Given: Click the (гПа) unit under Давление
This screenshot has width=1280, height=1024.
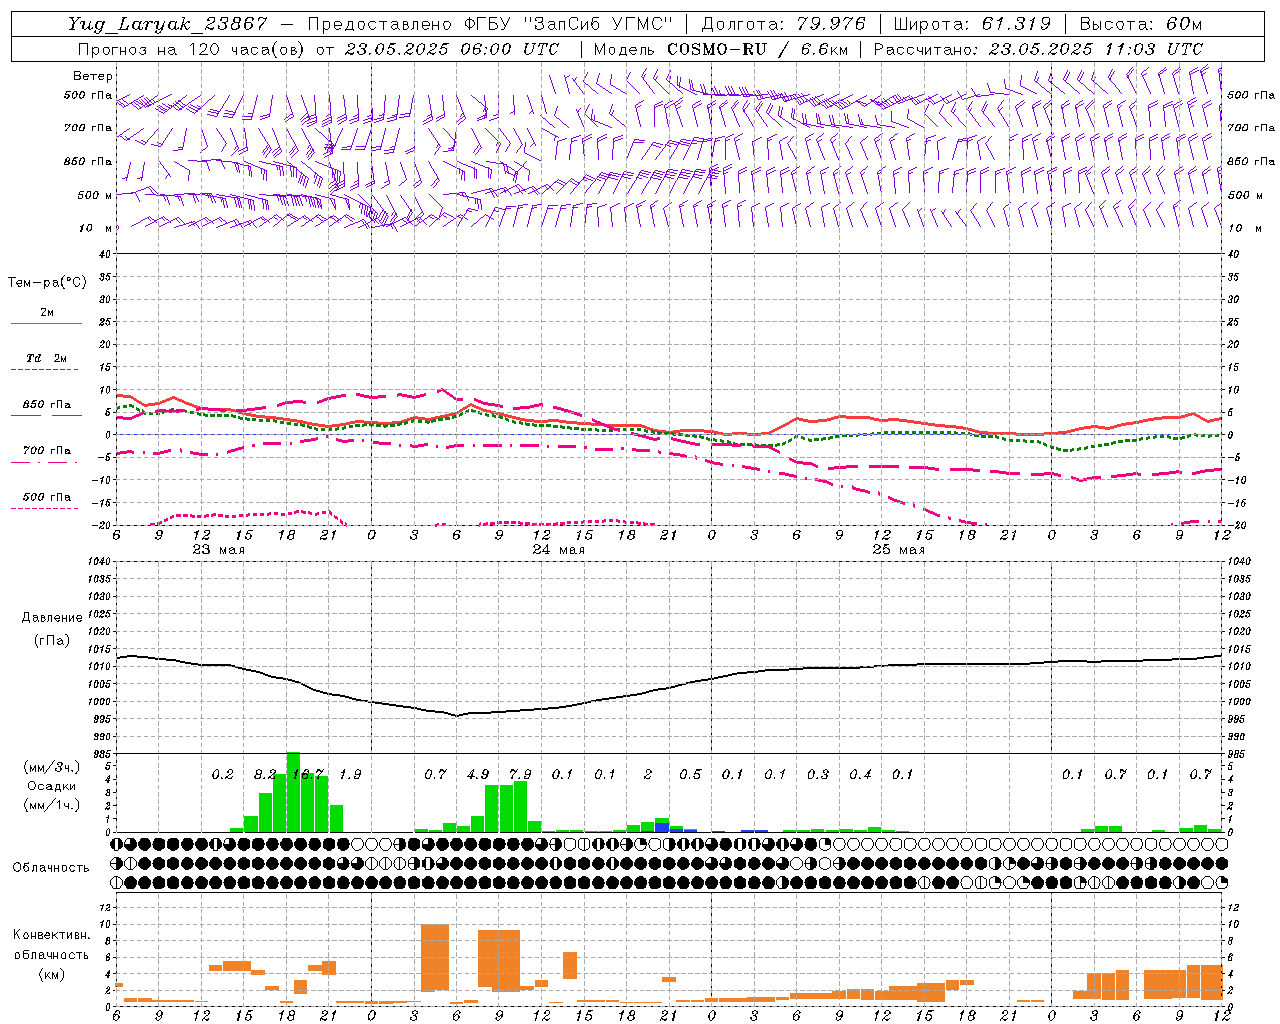Looking at the screenshot, I should click(52, 640).
